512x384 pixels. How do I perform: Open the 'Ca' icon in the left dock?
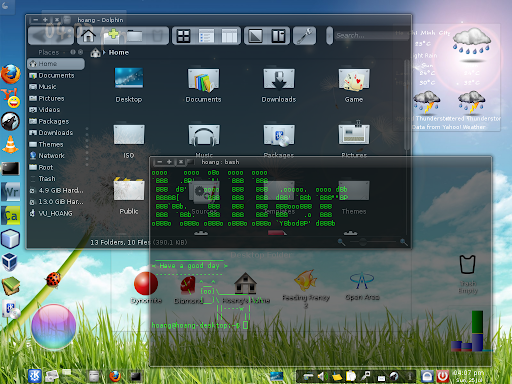click(10, 215)
